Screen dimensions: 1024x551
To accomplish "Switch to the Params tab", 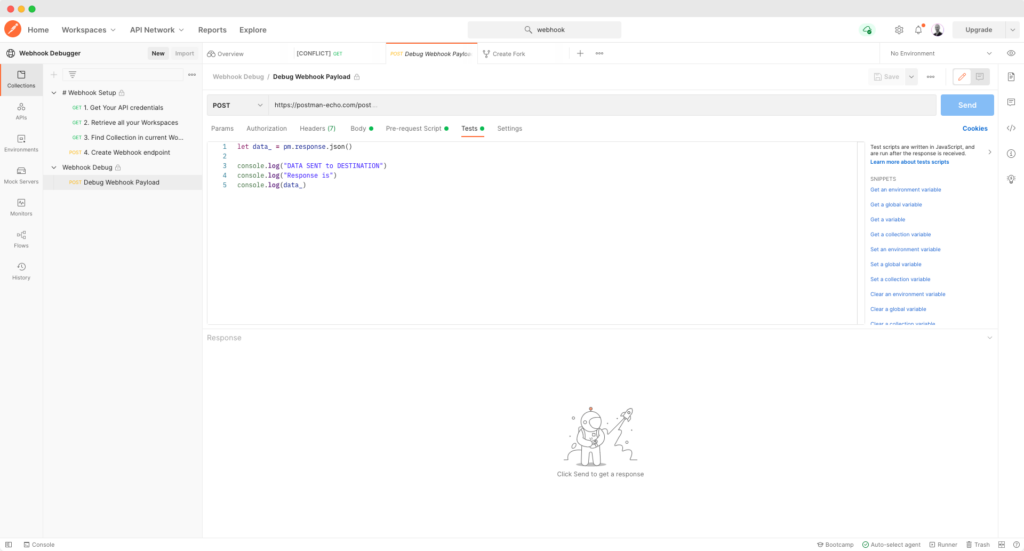I will pos(222,129).
